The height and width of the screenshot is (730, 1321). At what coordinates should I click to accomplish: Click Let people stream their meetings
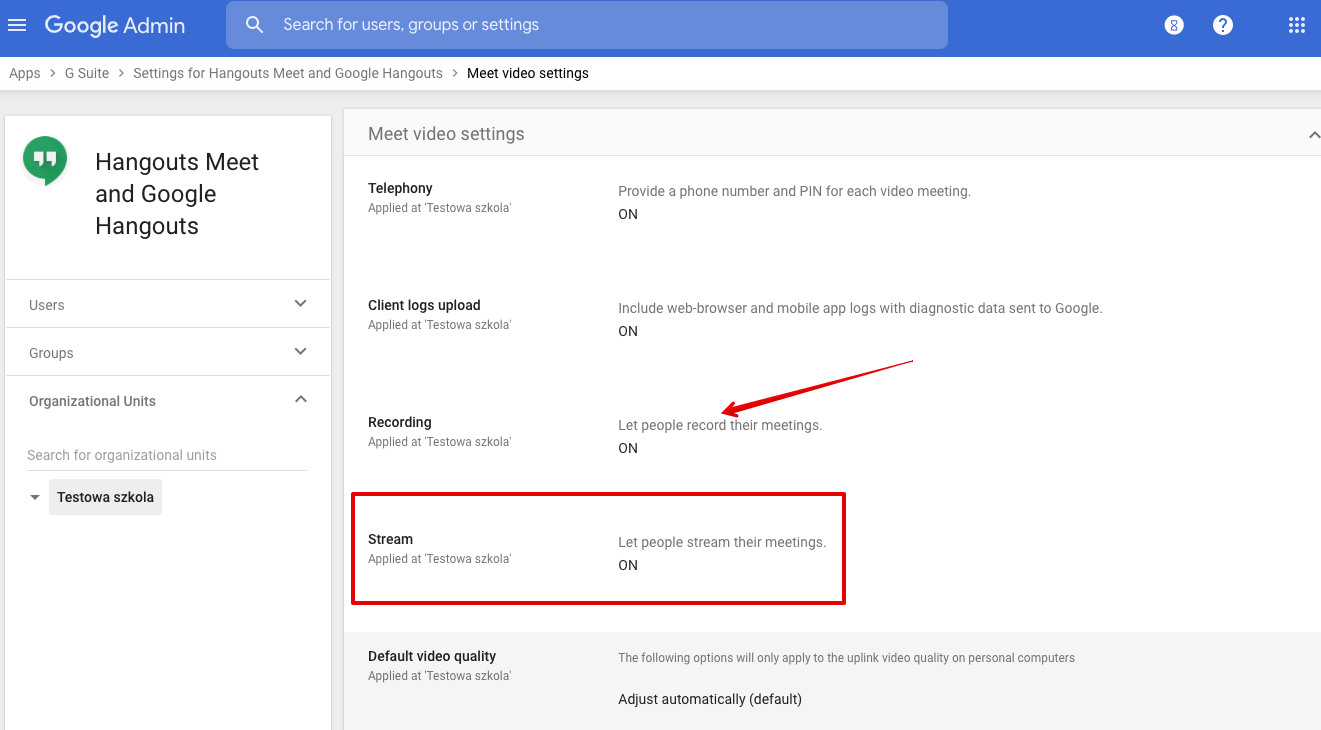[722, 542]
